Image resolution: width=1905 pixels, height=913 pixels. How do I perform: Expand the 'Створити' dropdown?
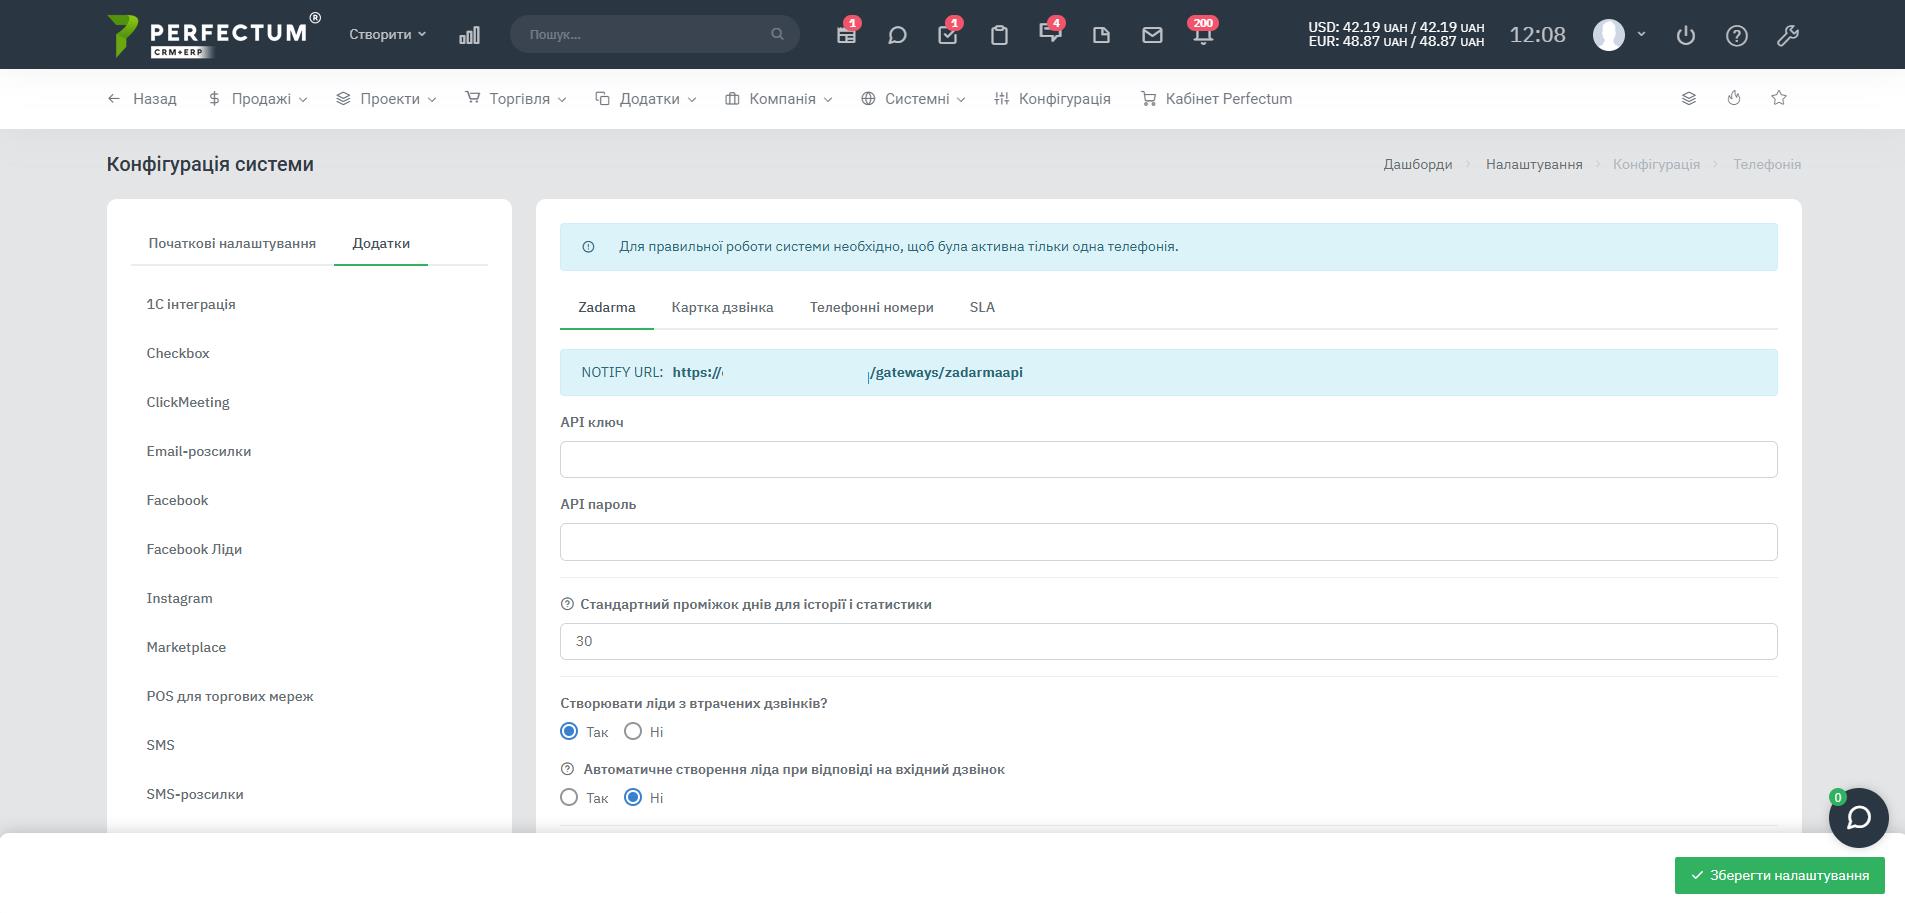[x=387, y=34]
